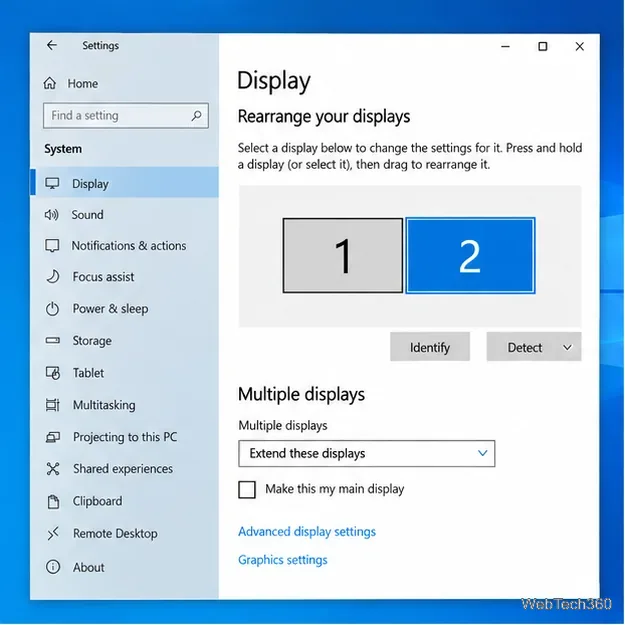Open Clipboard settings
The image size is (625, 625).
pos(97,501)
